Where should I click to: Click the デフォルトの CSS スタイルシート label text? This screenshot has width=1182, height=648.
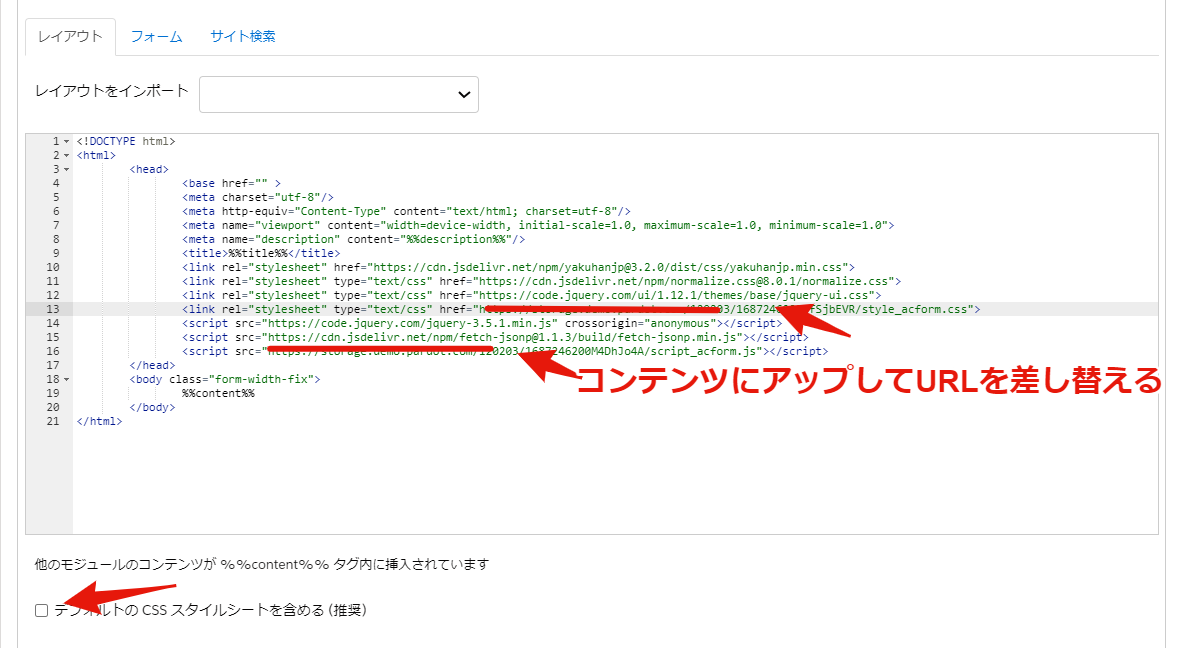(210, 610)
